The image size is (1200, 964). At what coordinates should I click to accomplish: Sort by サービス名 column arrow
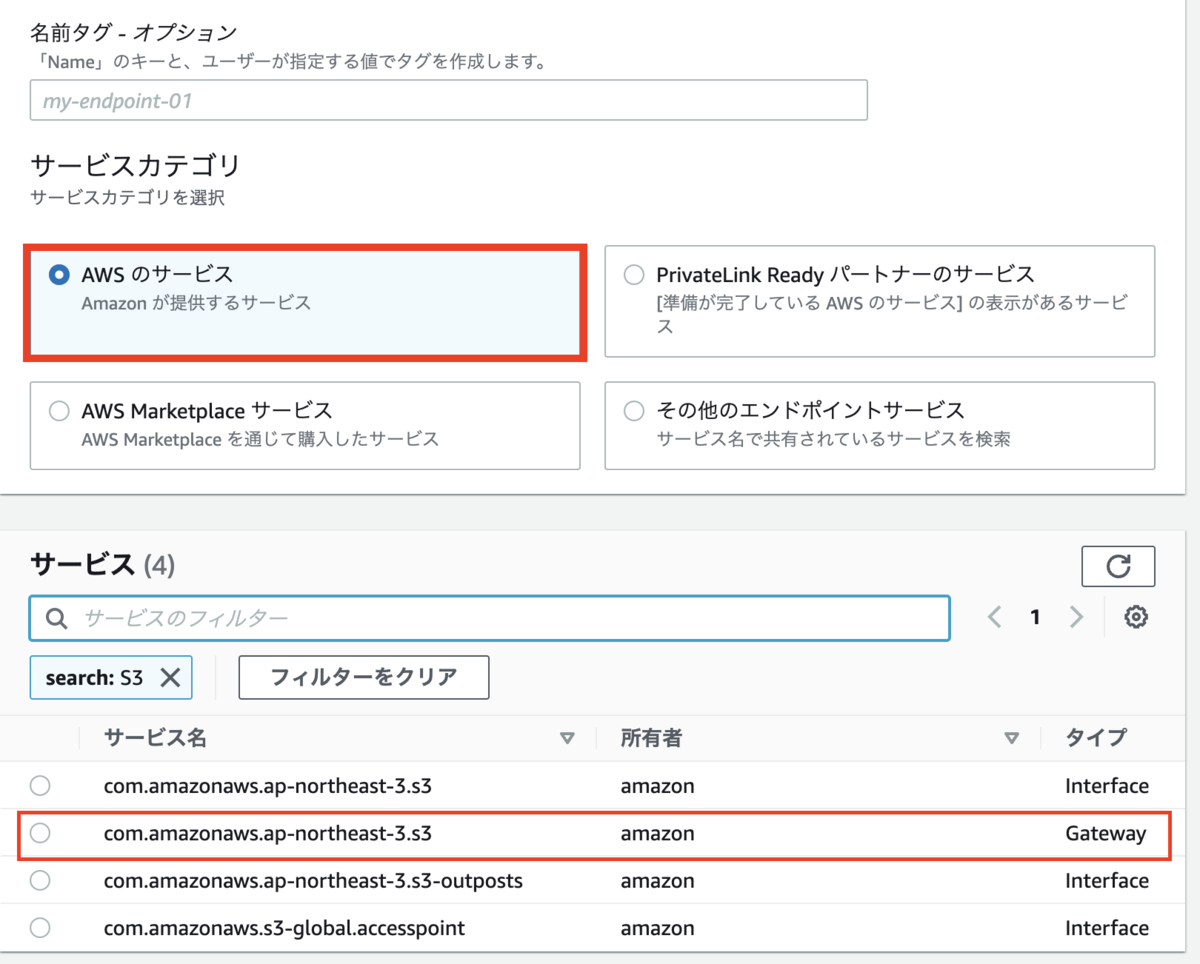pos(568,739)
